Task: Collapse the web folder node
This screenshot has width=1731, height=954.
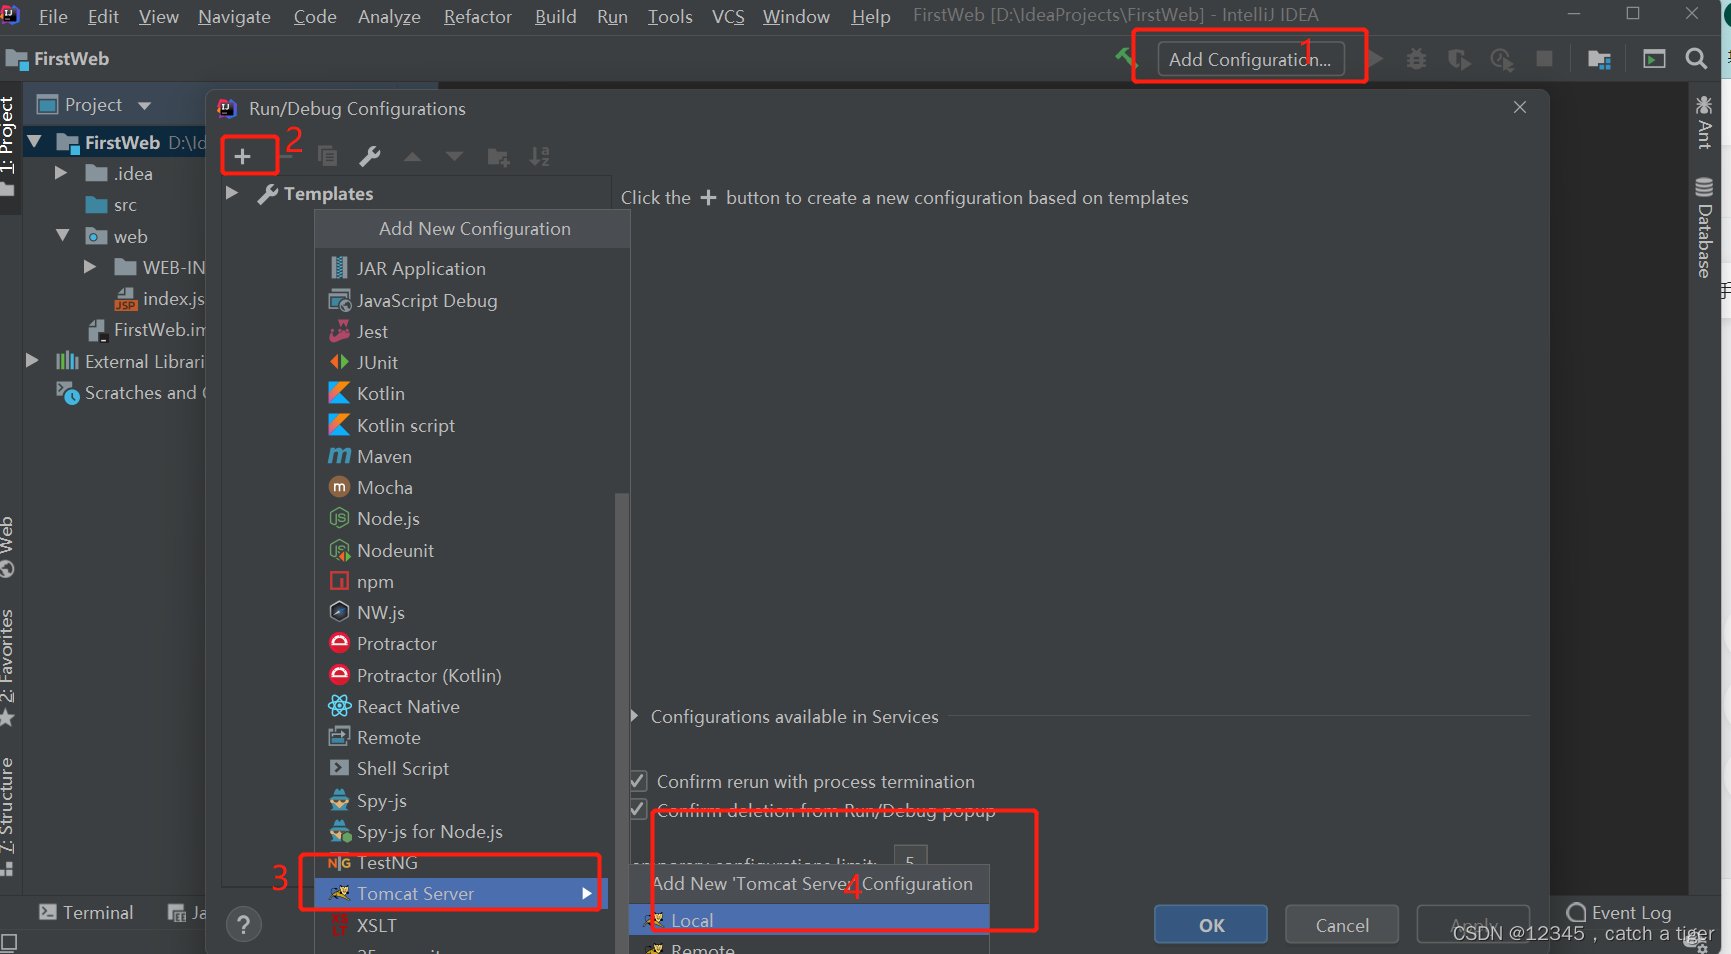Action: [x=63, y=236]
